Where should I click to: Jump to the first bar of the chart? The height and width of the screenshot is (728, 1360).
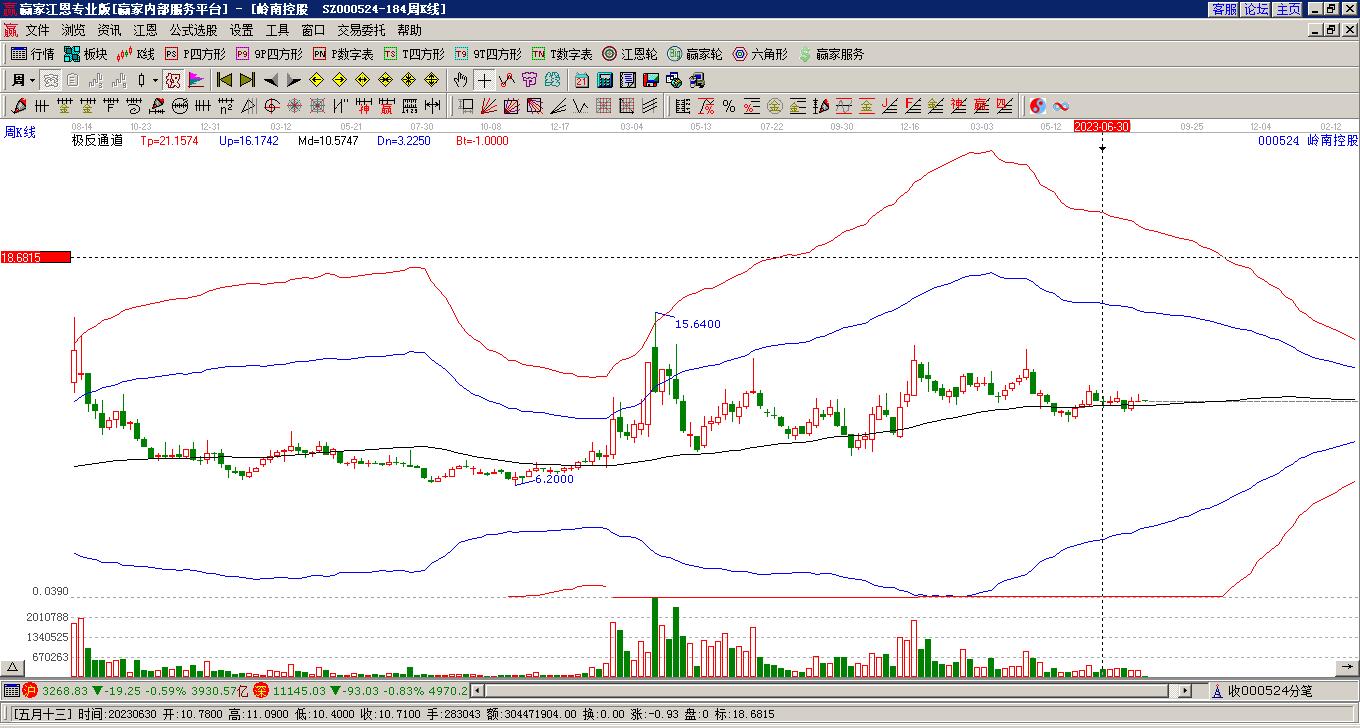[x=224, y=80]
